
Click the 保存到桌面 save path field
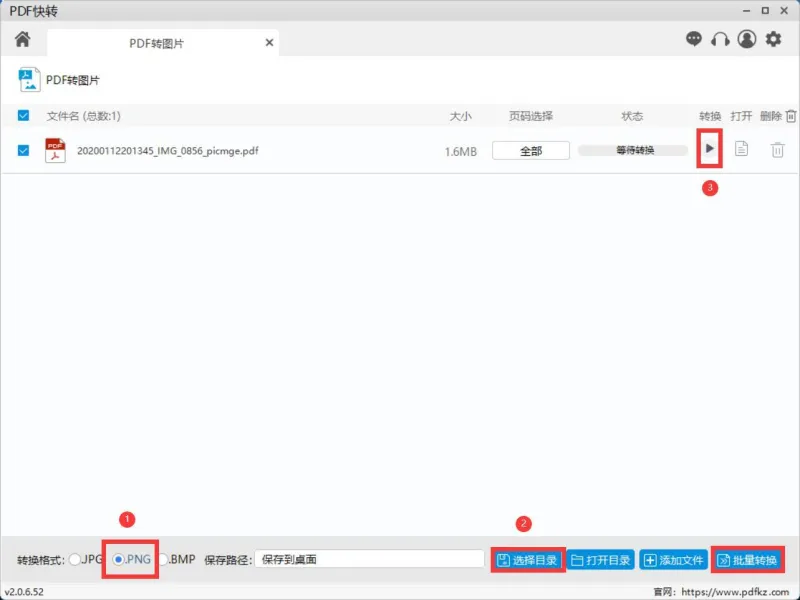point(369,559)
